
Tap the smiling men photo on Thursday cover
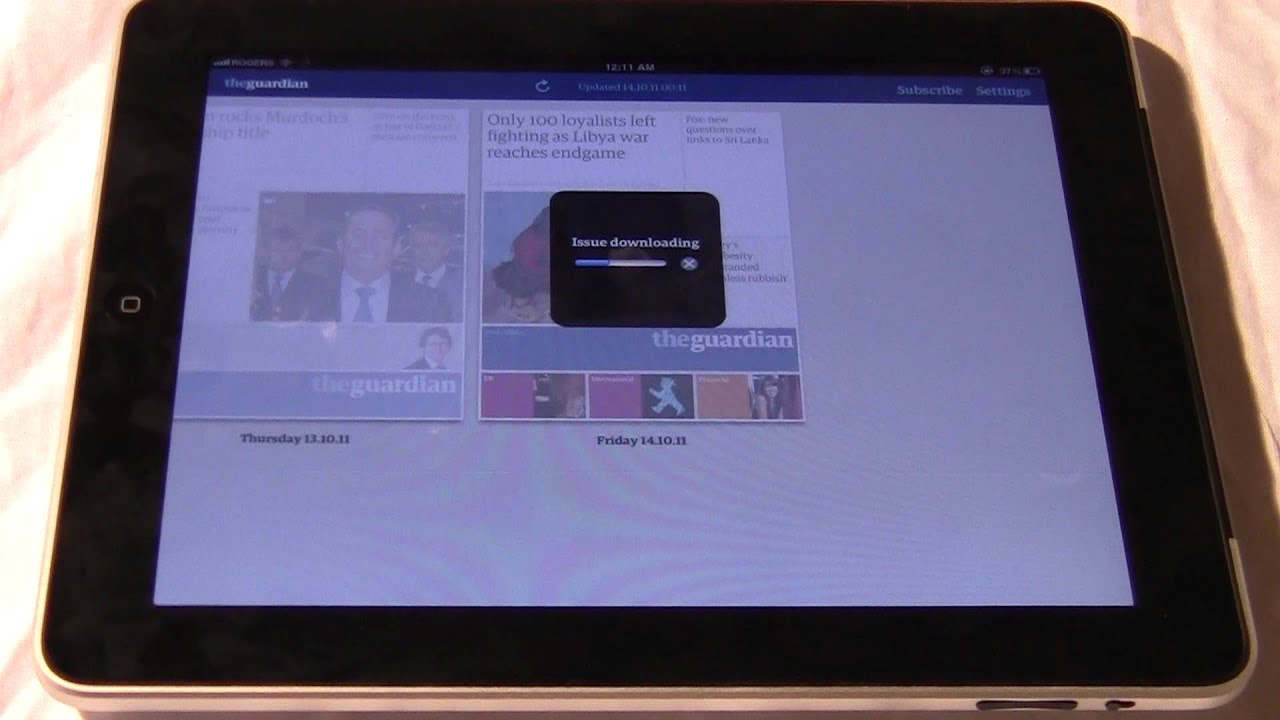pos(358,257)
